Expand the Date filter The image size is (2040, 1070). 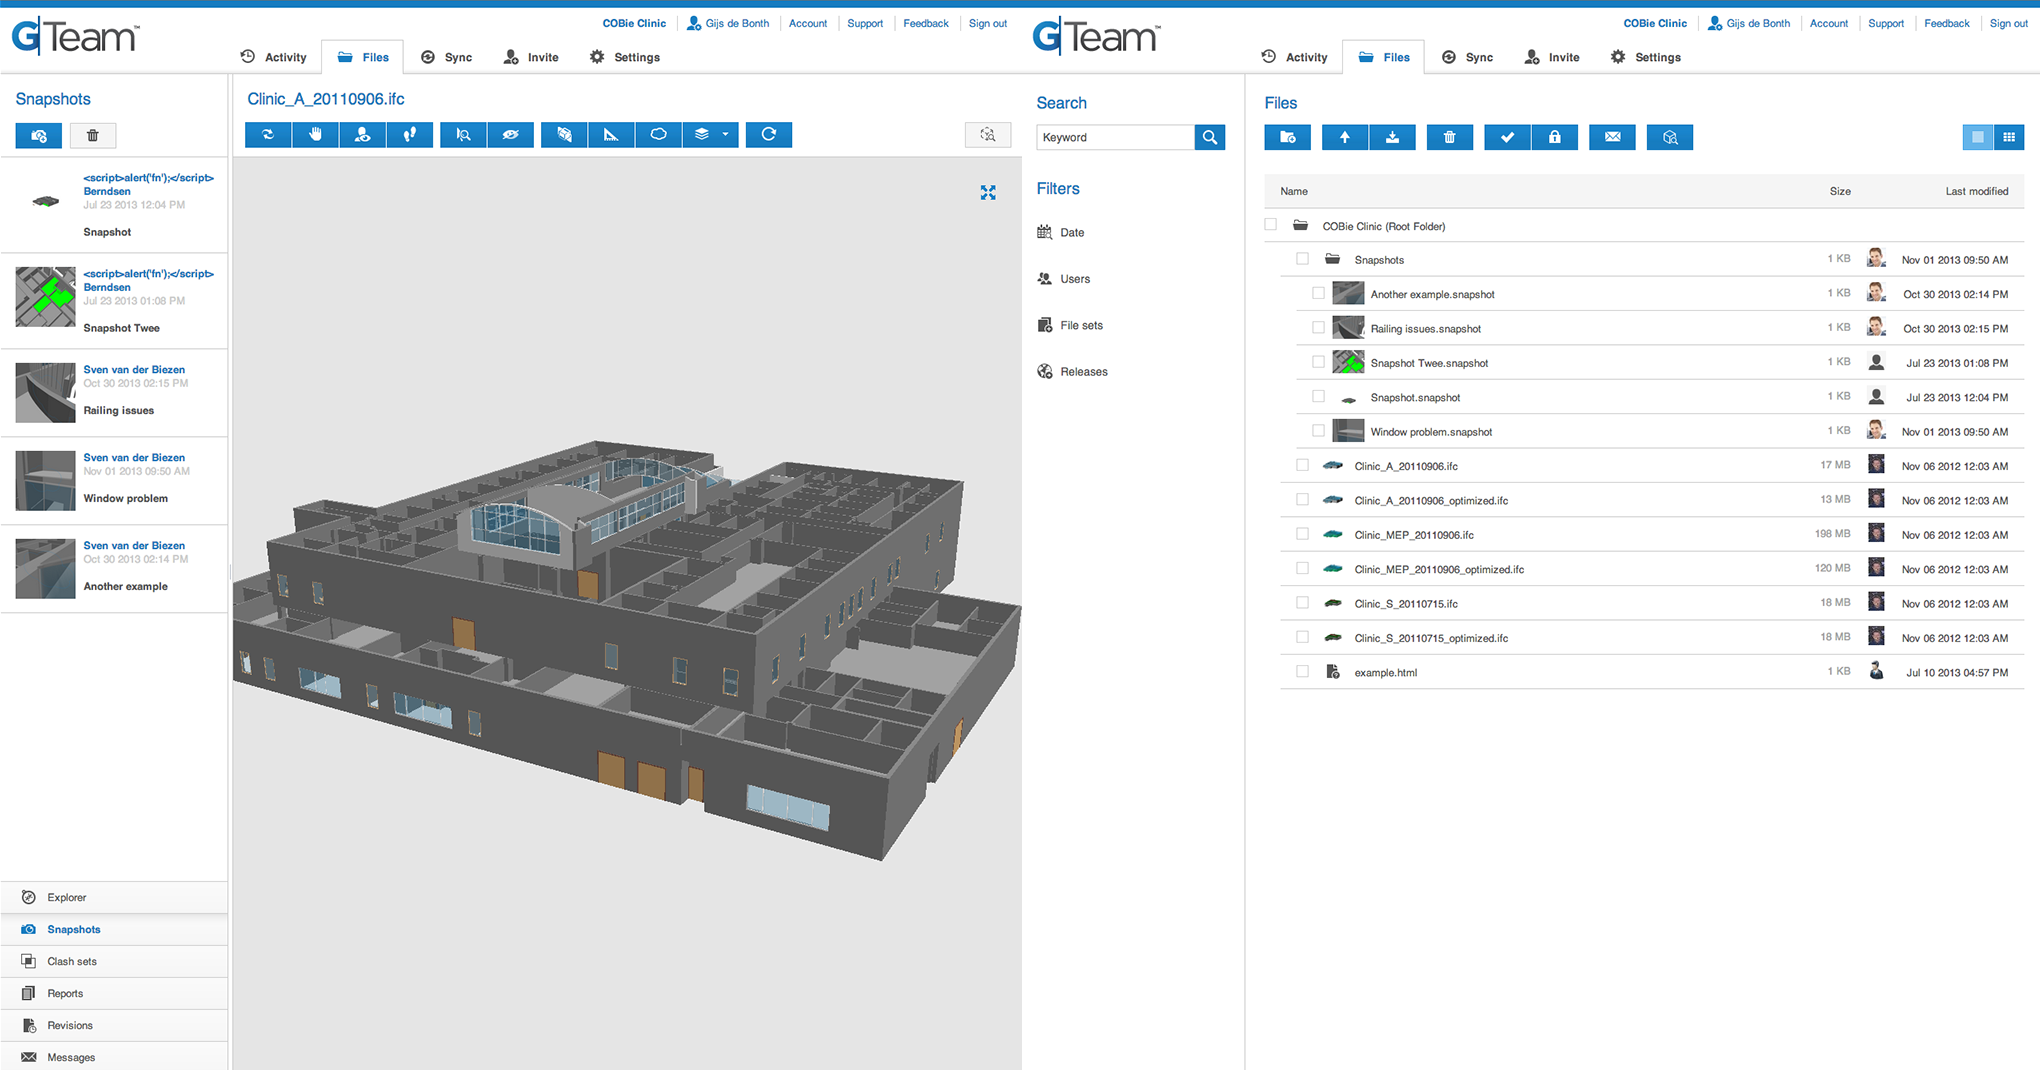click(x=1072, y=233)
